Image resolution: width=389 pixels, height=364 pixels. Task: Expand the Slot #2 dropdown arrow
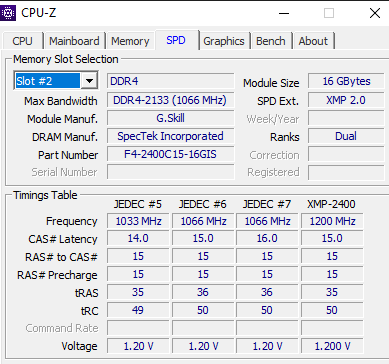pos(89,81)
